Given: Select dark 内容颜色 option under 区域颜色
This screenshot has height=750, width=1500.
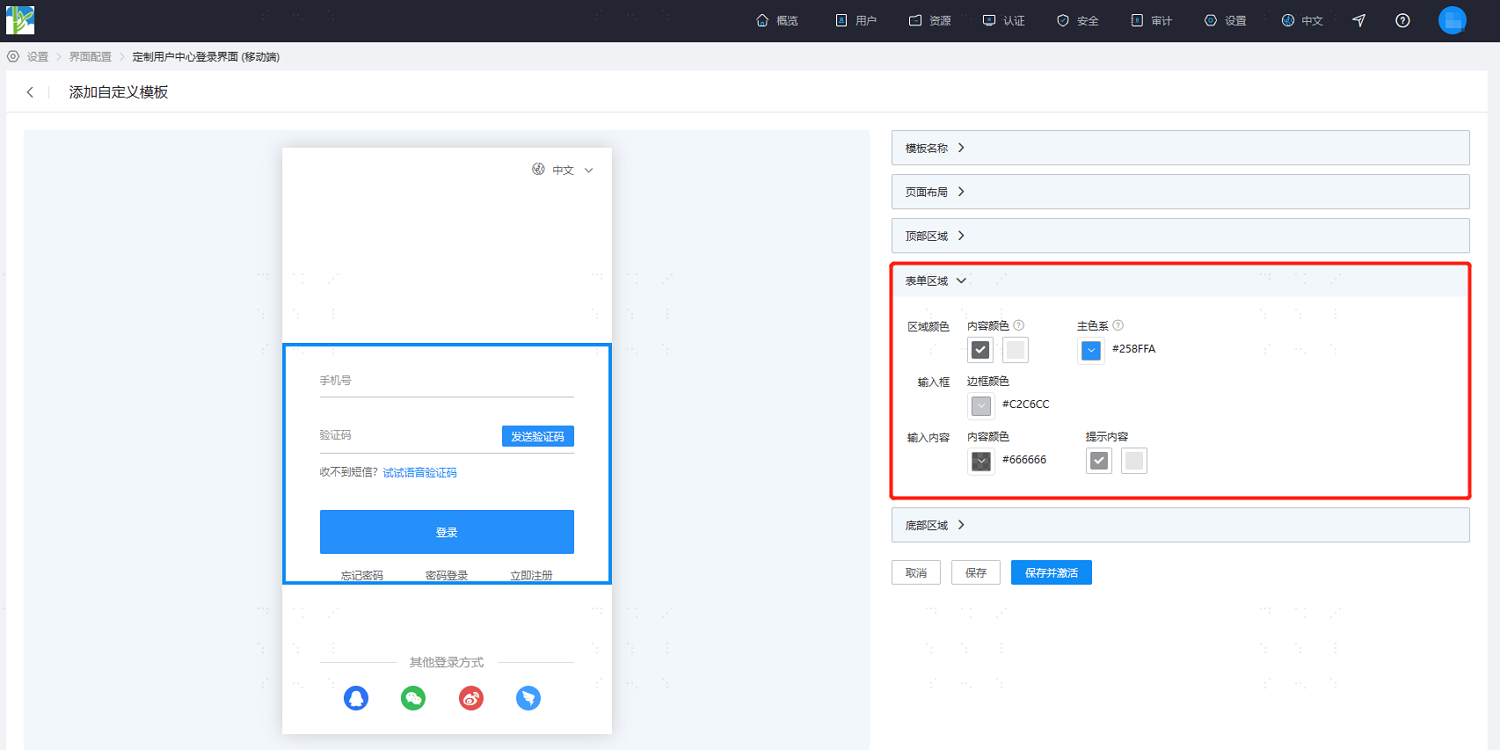Looking at the screenshot, I should click(x=980, y=350).
